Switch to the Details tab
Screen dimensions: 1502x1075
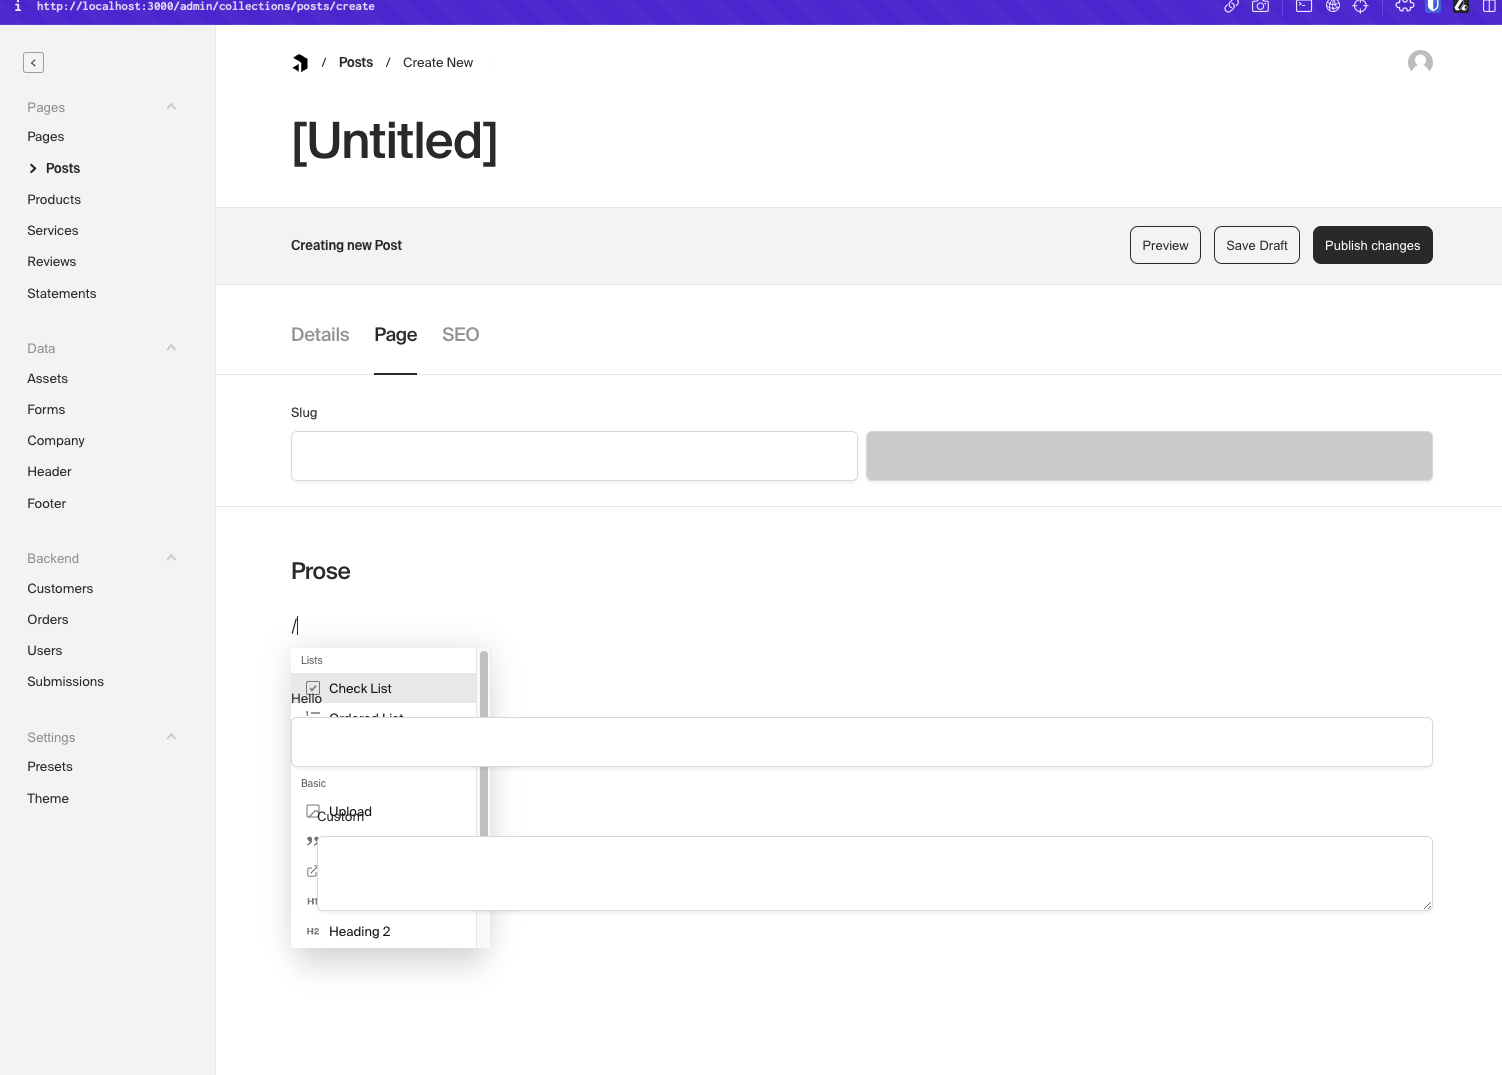319,334
